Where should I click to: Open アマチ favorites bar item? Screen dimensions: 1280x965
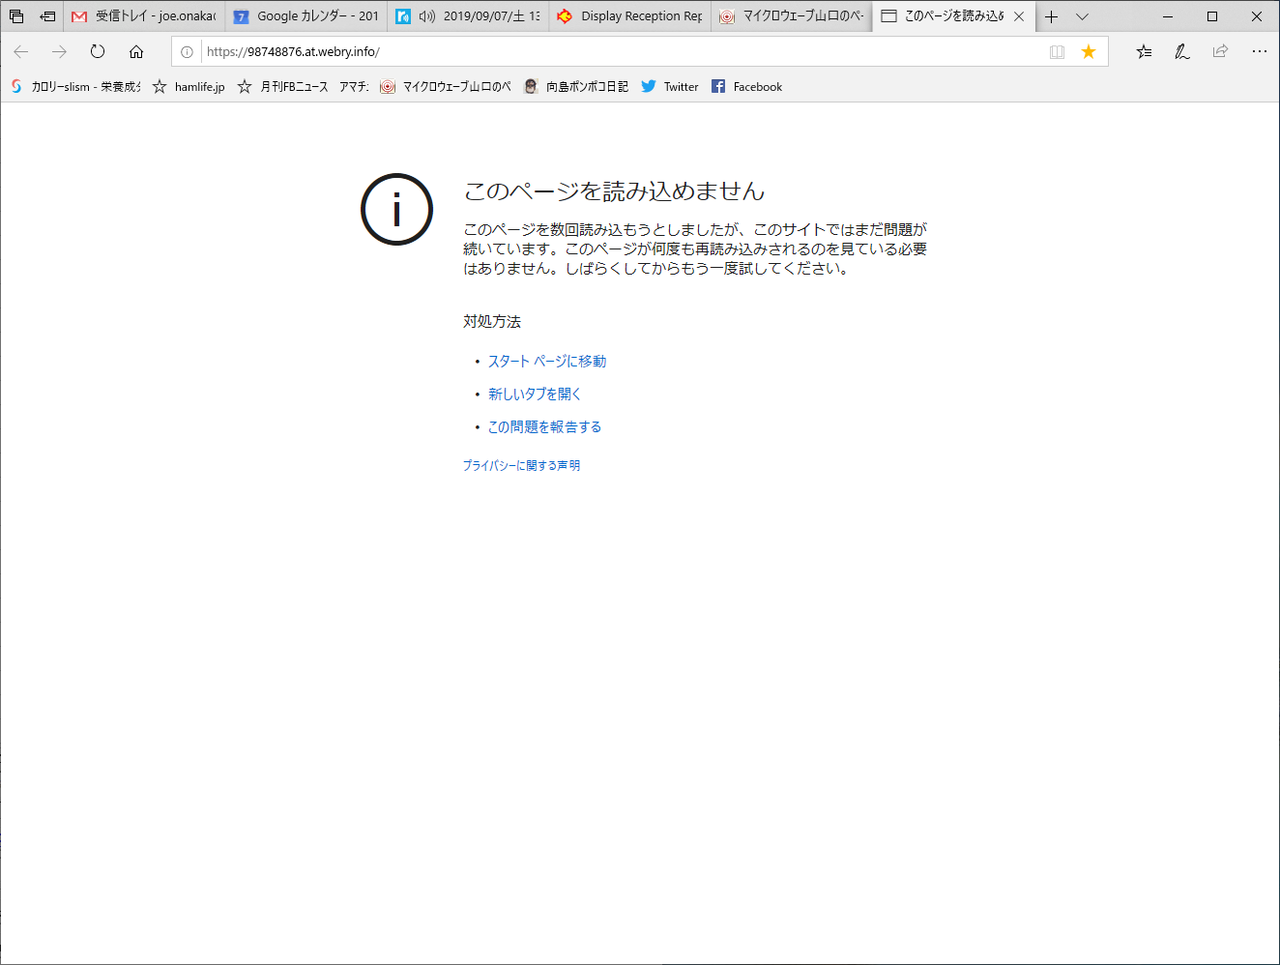tap(354, 87)
